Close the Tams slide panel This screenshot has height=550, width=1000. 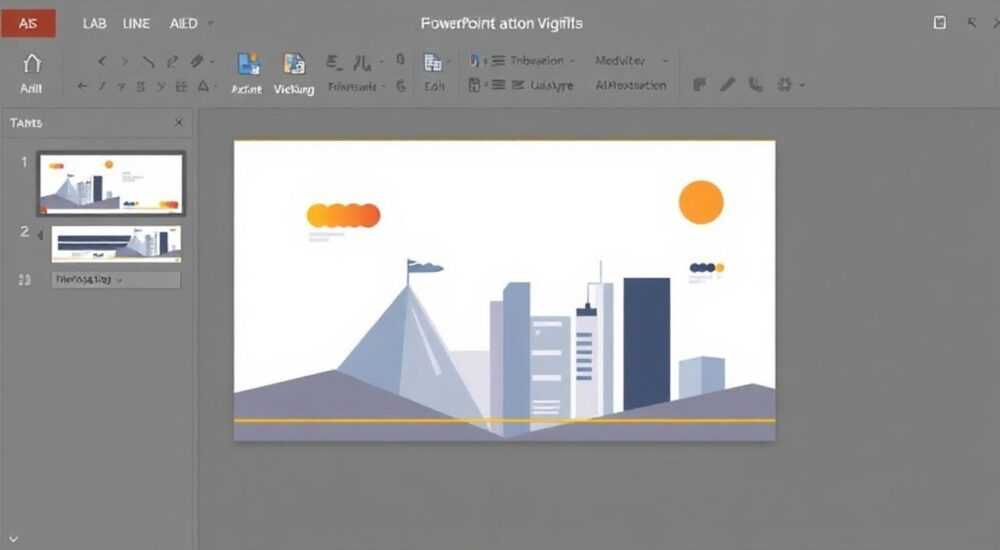179,123
